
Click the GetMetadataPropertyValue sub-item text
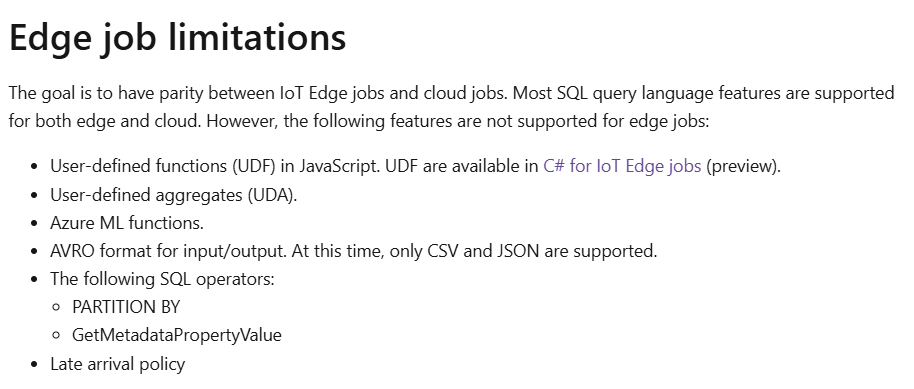177,335
